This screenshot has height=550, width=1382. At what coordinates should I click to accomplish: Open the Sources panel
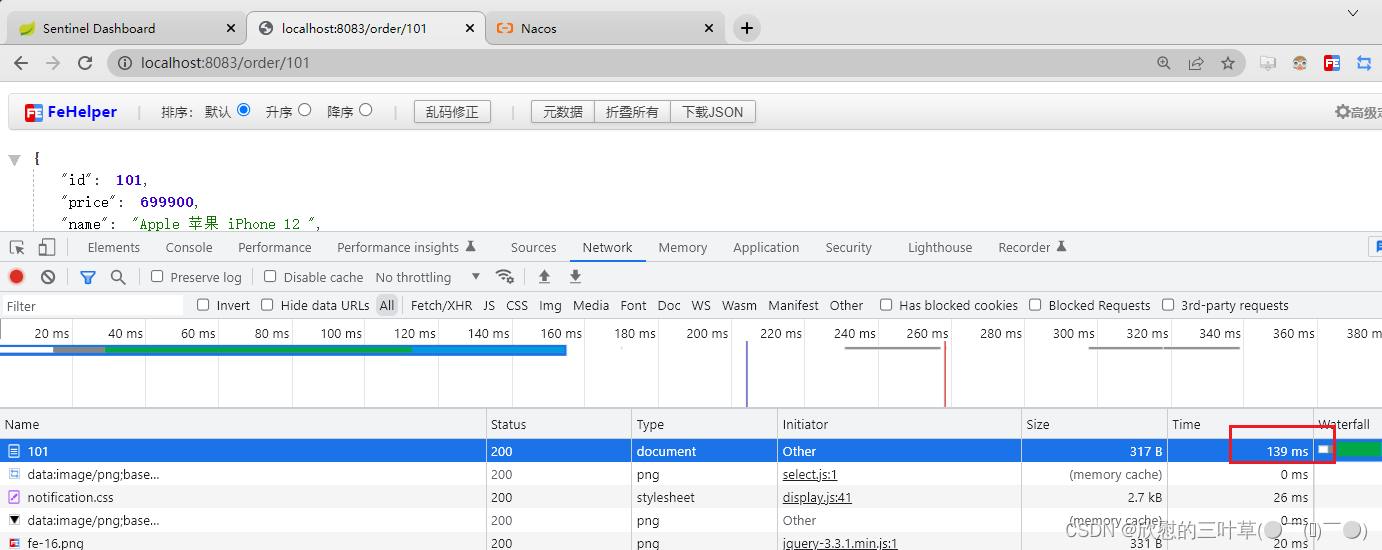pos(534,247)
